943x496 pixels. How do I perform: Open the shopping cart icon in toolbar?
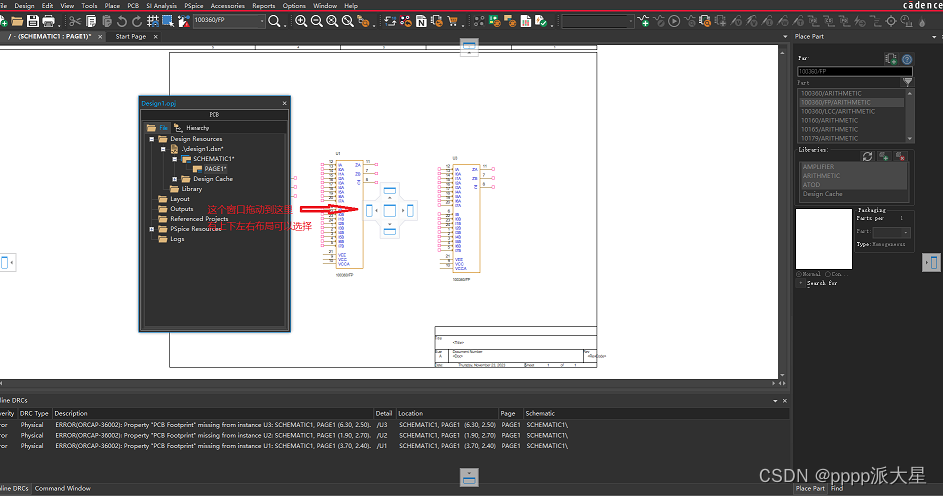tap(452, 22)
